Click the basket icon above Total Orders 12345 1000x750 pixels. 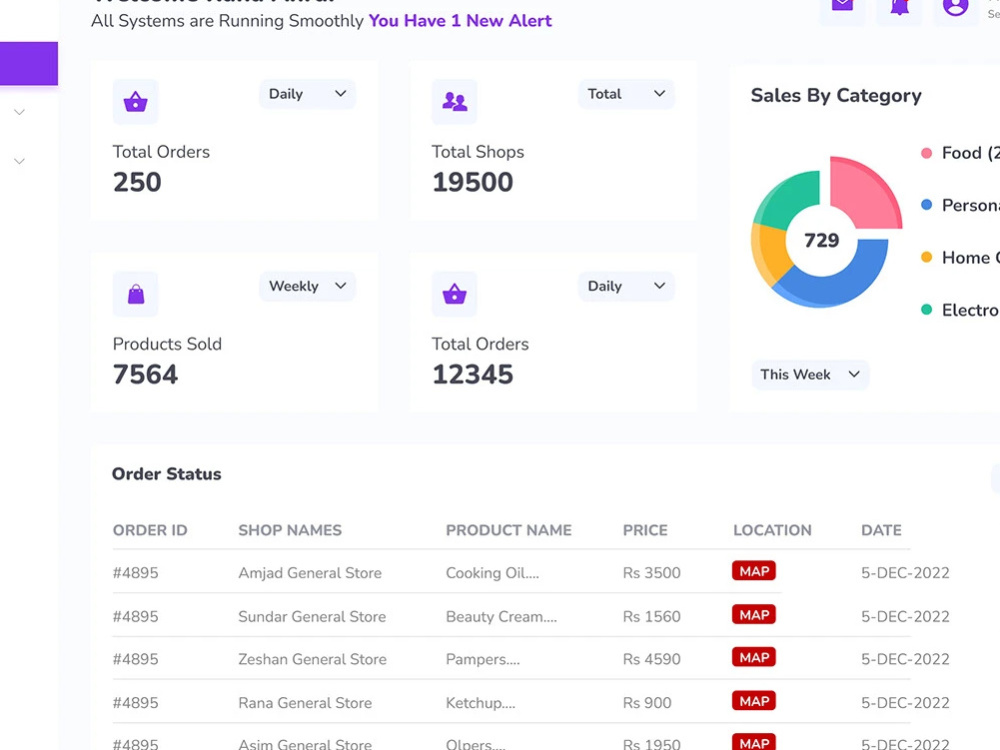(454, 294)
